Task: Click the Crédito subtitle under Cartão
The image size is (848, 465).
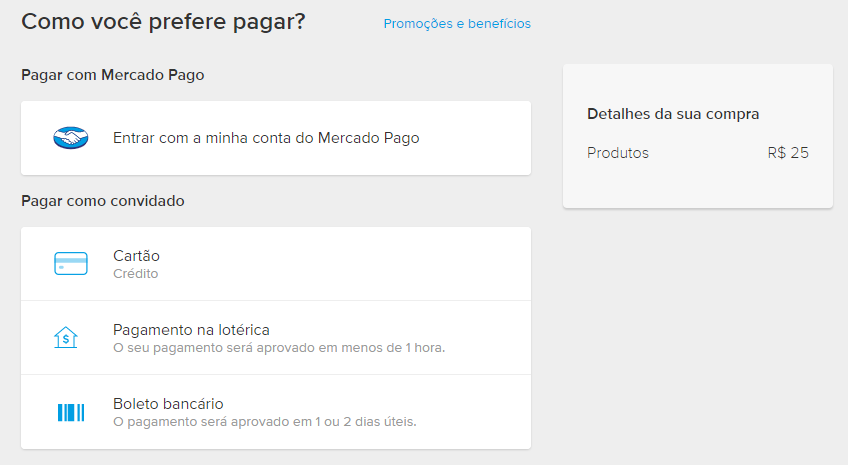Action: [135, 274]
